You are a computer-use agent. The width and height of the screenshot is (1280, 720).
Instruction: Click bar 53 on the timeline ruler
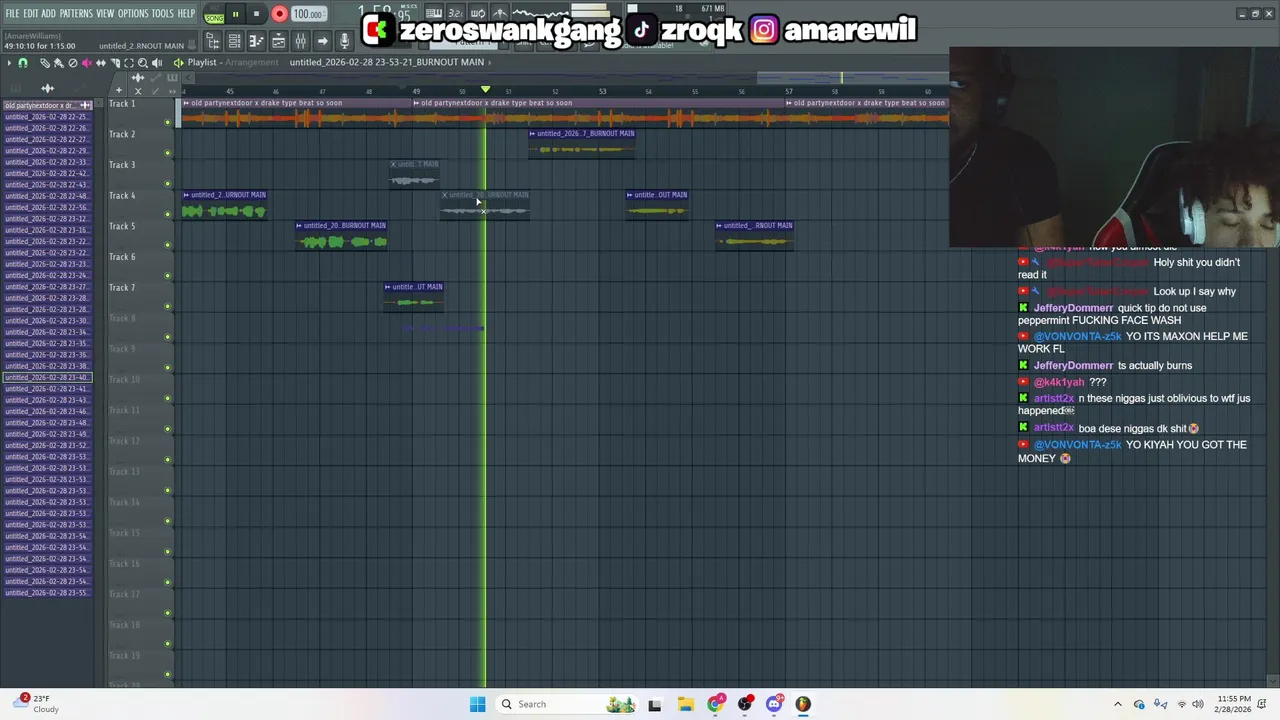(602, 92)
